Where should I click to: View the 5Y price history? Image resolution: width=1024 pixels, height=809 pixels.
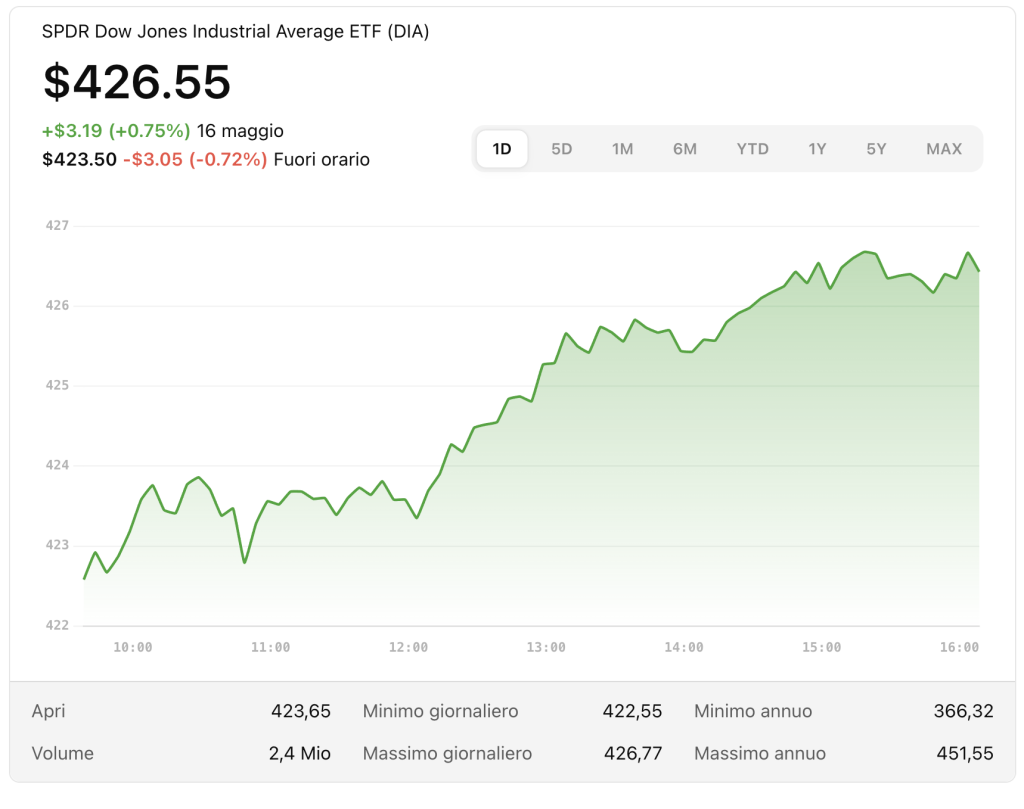pyautogui.click(x=876, y=149)
